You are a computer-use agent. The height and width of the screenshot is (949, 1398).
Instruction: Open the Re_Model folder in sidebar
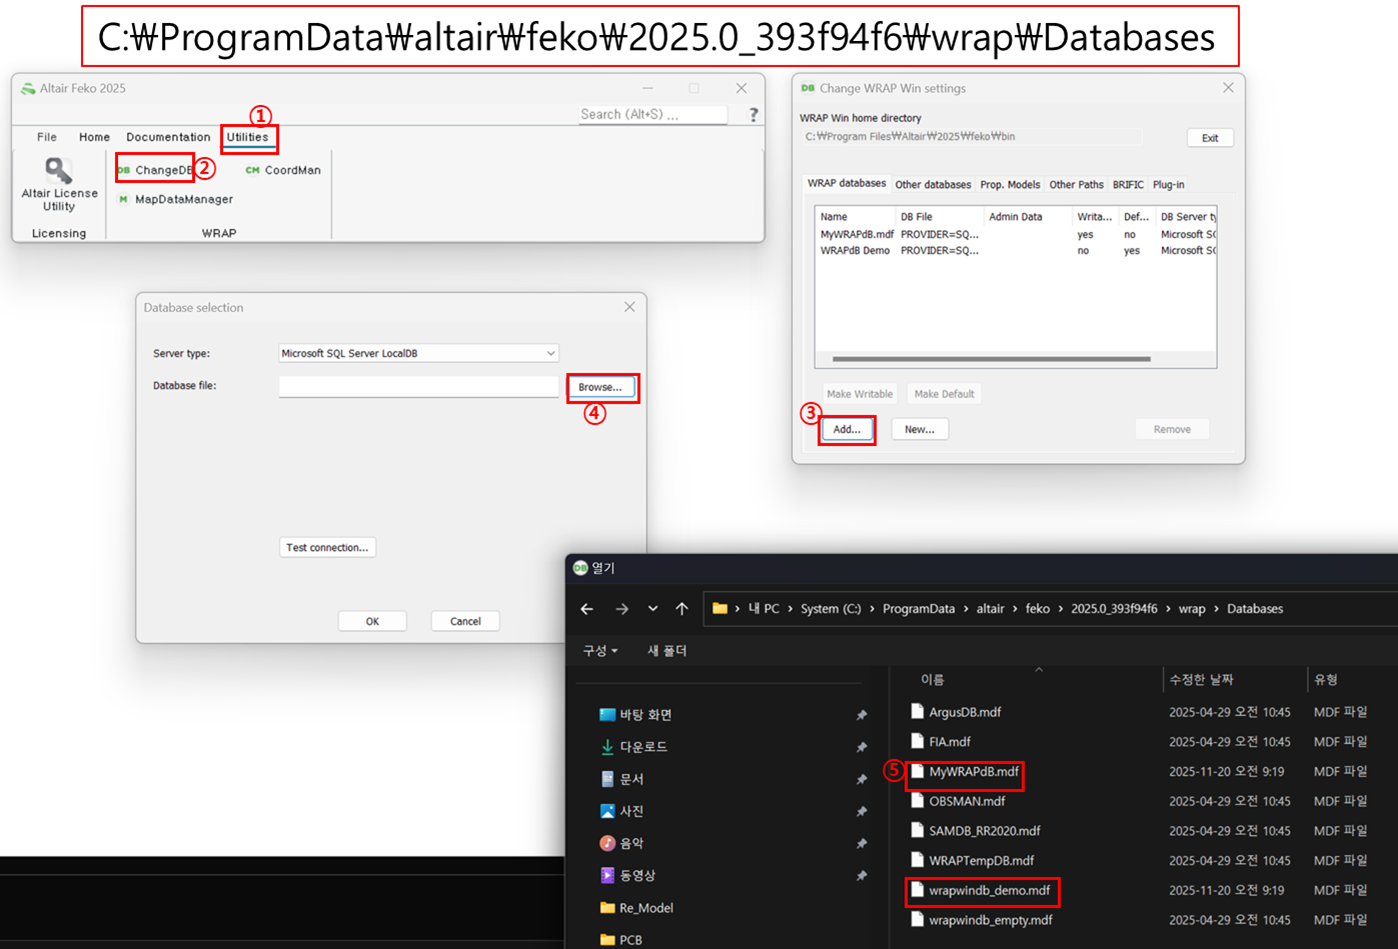coord(636,908)
